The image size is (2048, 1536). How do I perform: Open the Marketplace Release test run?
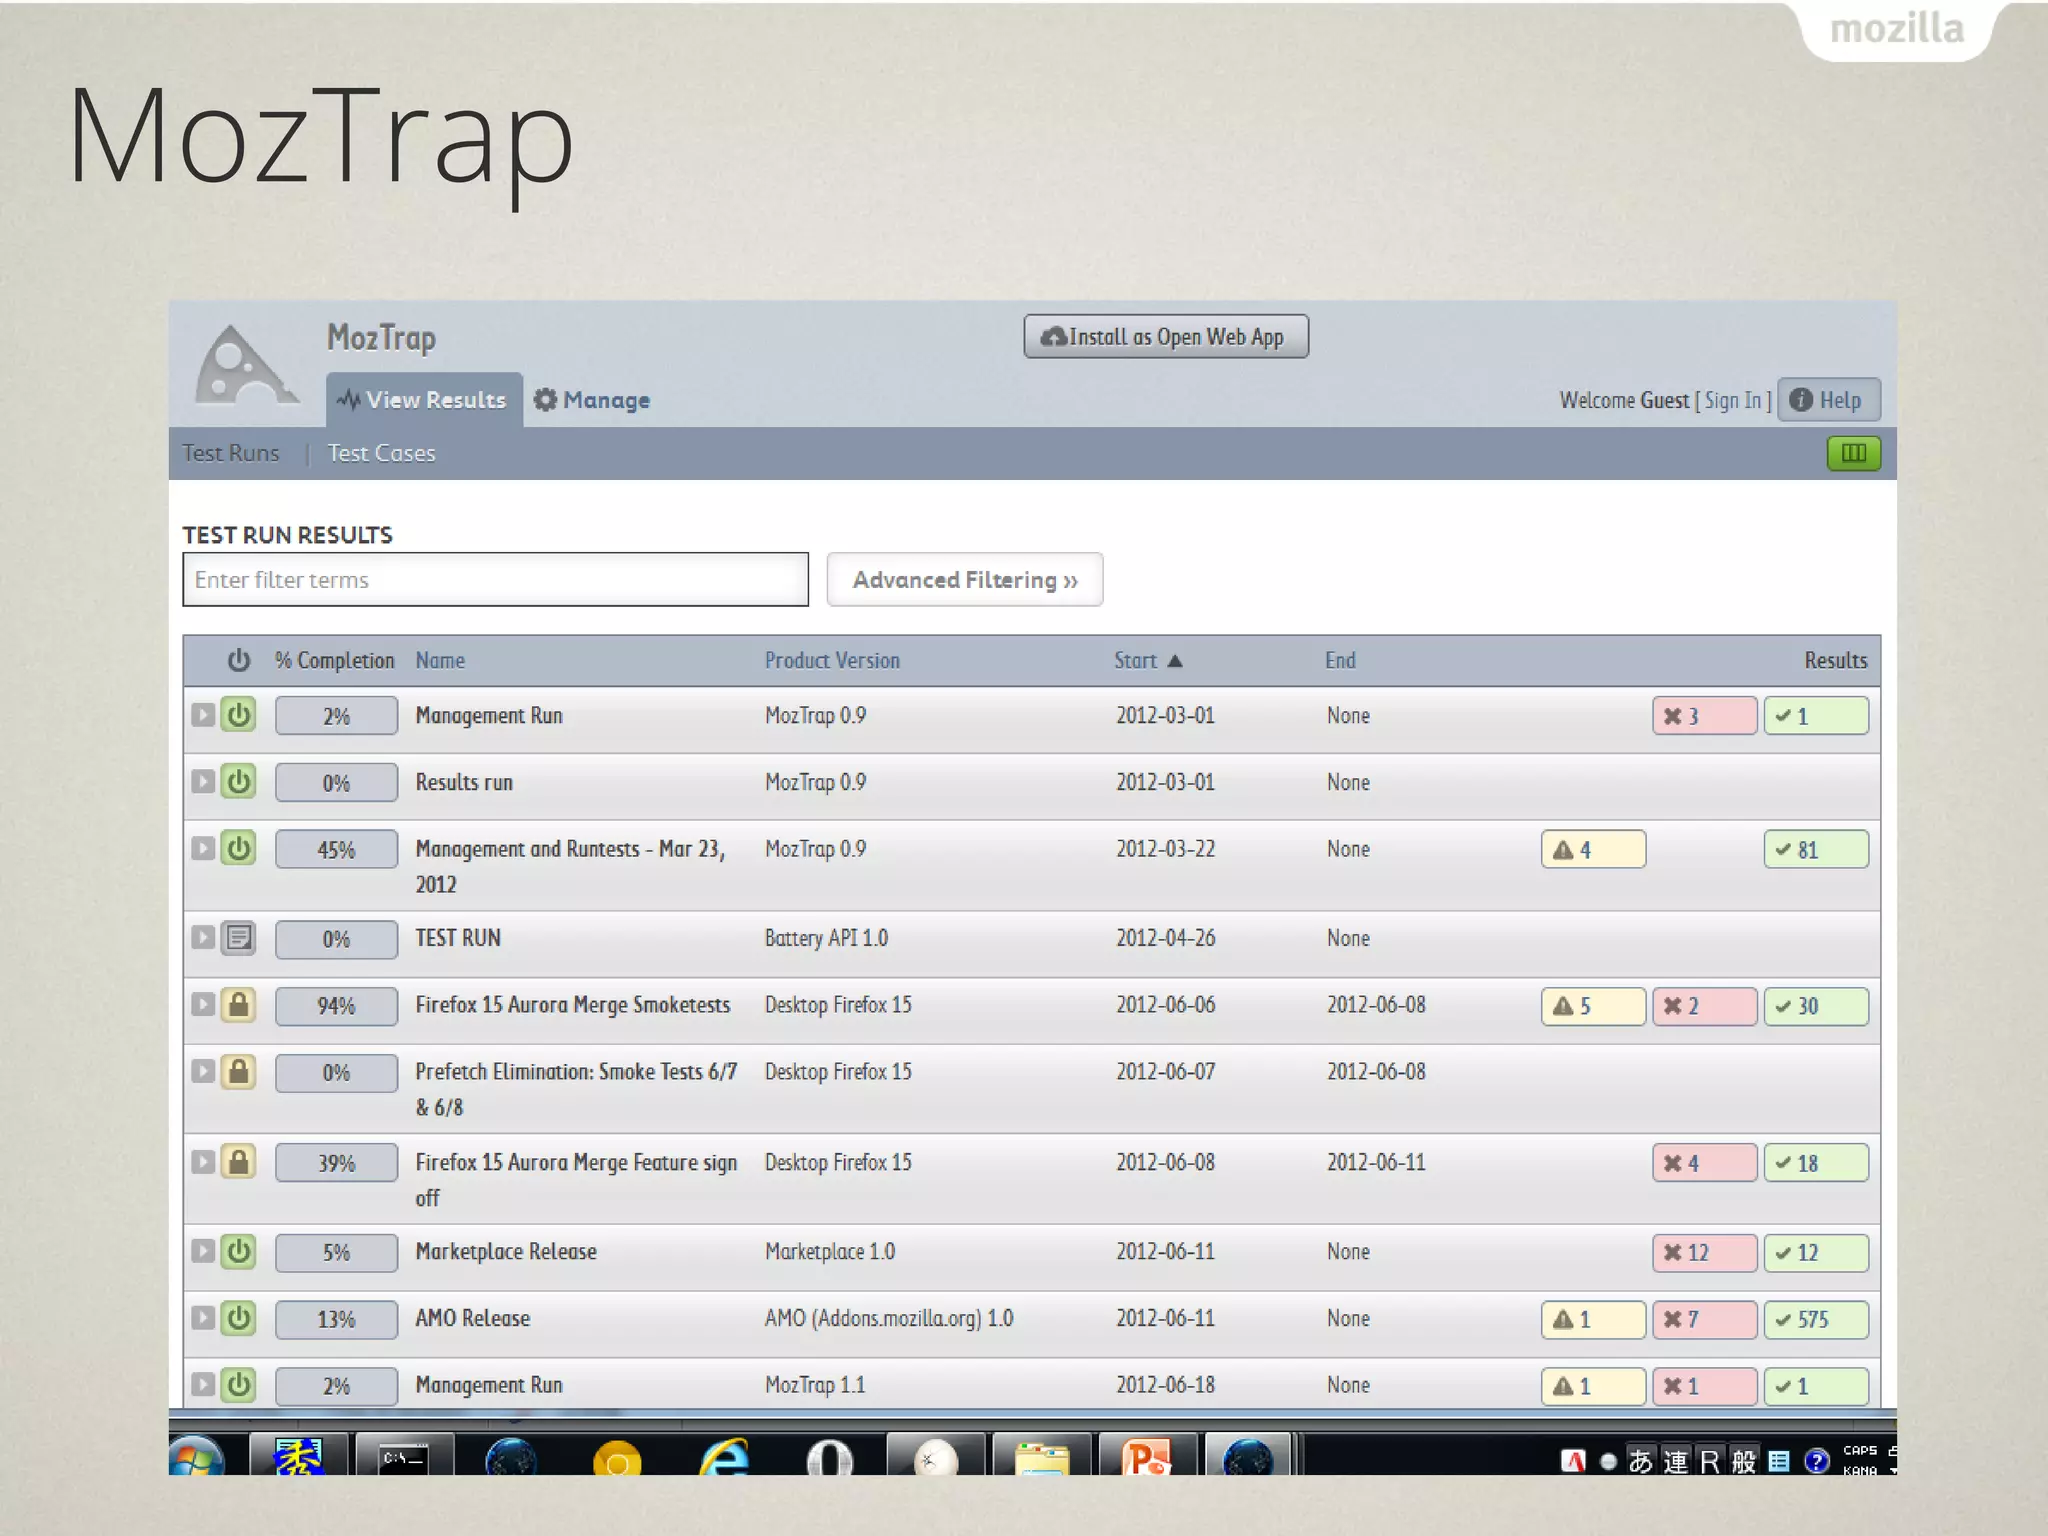(506, 1252)
